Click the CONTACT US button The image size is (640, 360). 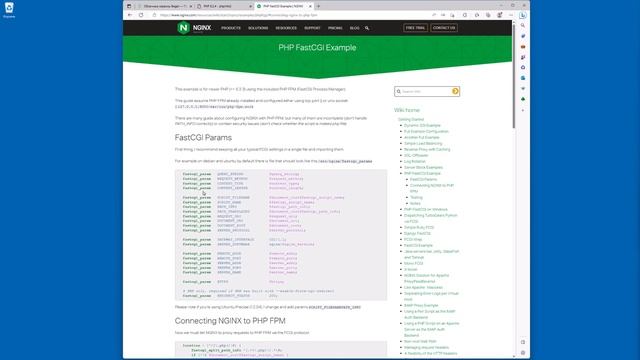click(x=444, y=28)
